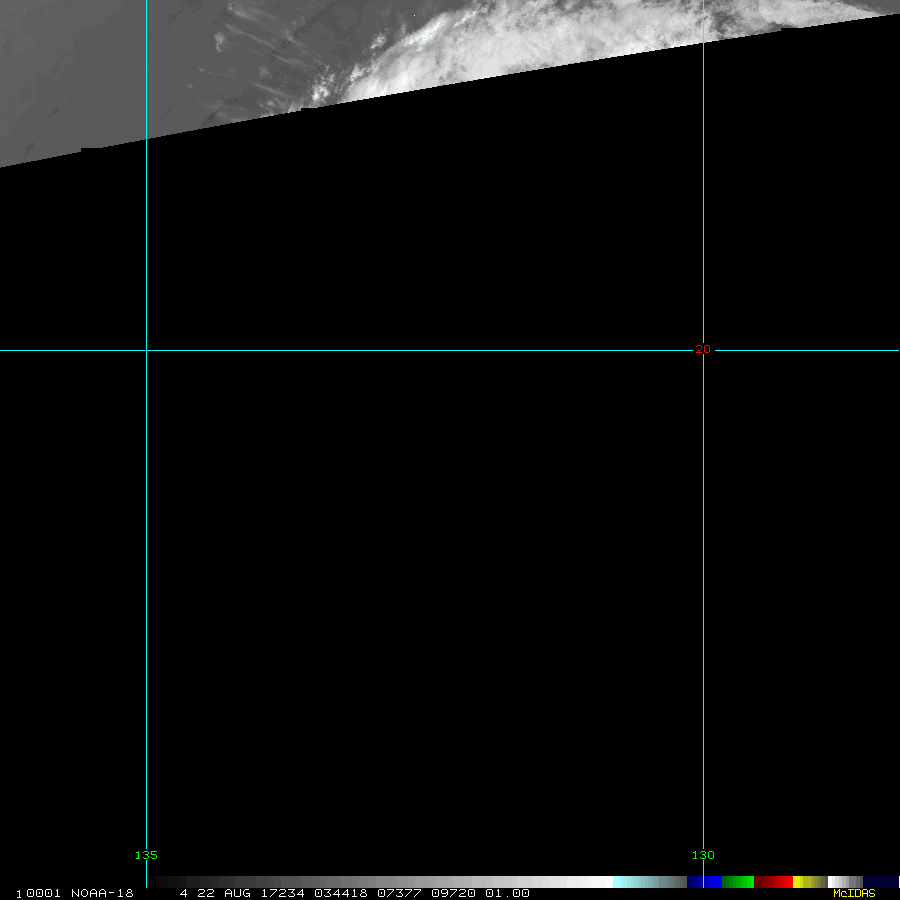
Task: Select the blue segment of color bar
Action: click(x=704, y=882)
